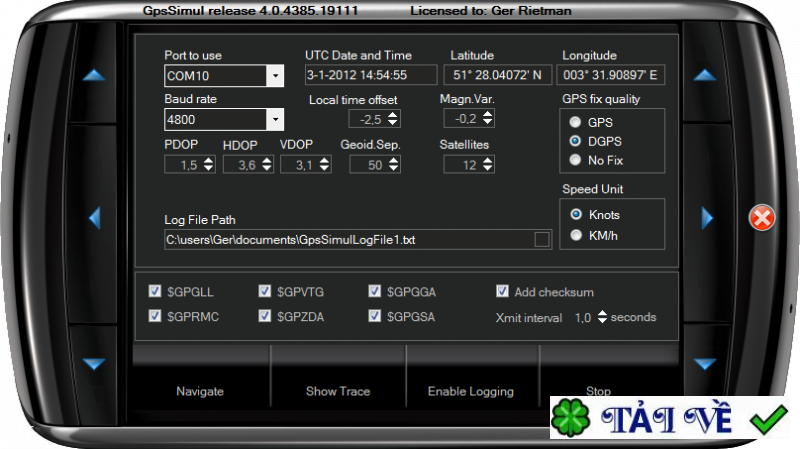
Task: Select the DGPS radio button
Action: [575, 141]
